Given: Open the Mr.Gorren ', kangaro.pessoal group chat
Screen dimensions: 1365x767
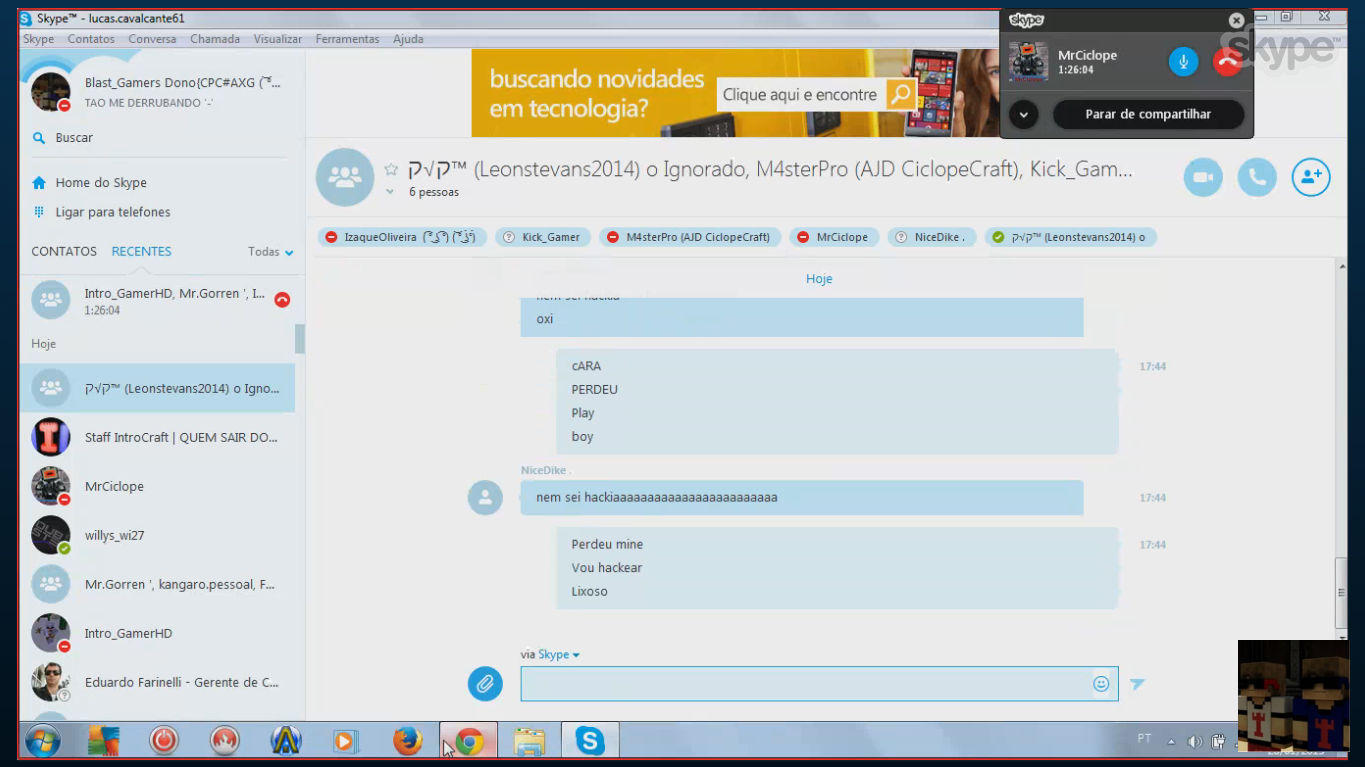Looking at the screenshot, I should pos(158,584).
